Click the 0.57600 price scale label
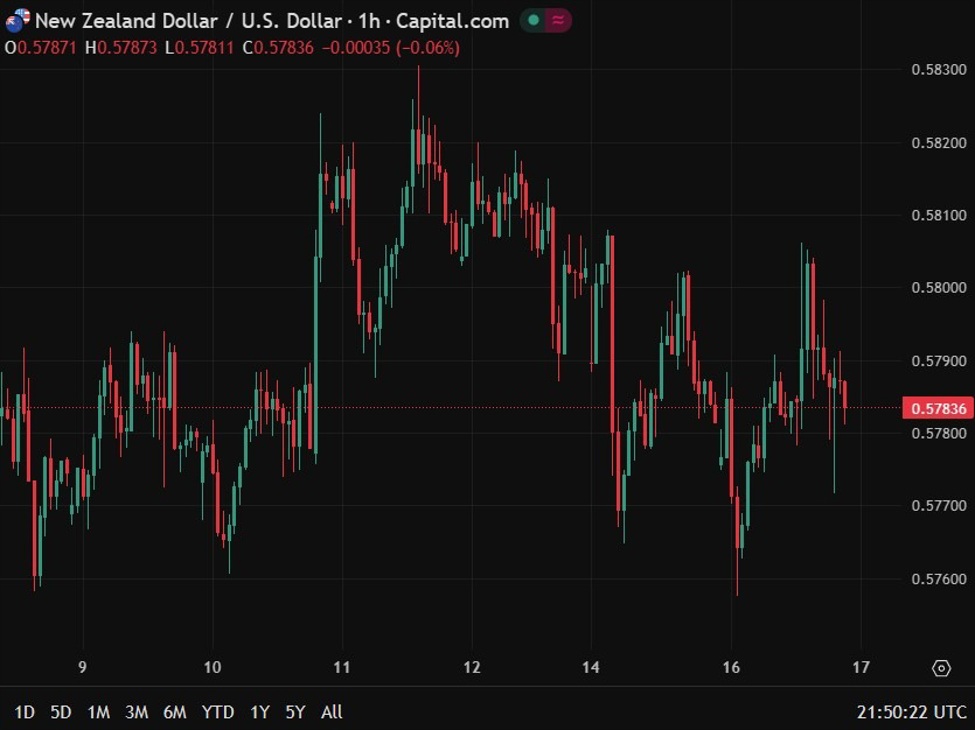Screen dimensions: 975x730 point(938,579)
